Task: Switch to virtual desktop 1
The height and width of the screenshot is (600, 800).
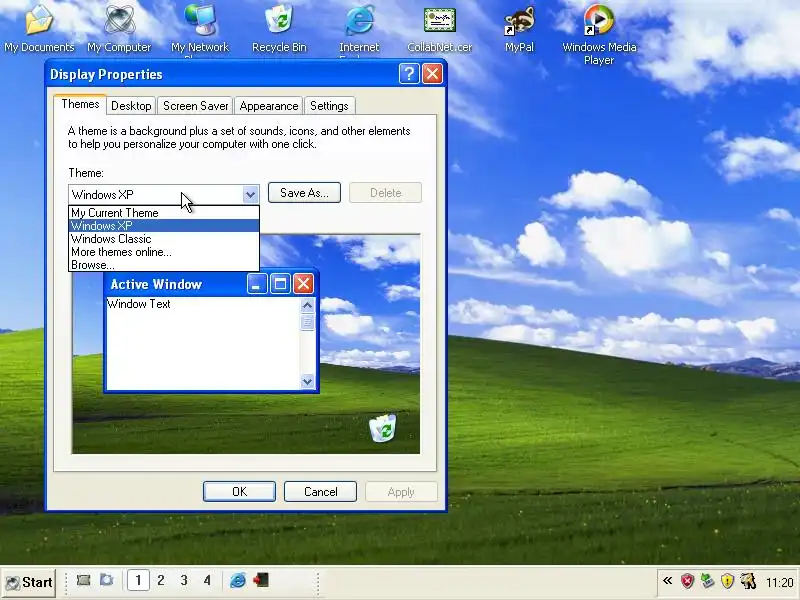Action: pyautogui.click(x=138, y=580)
